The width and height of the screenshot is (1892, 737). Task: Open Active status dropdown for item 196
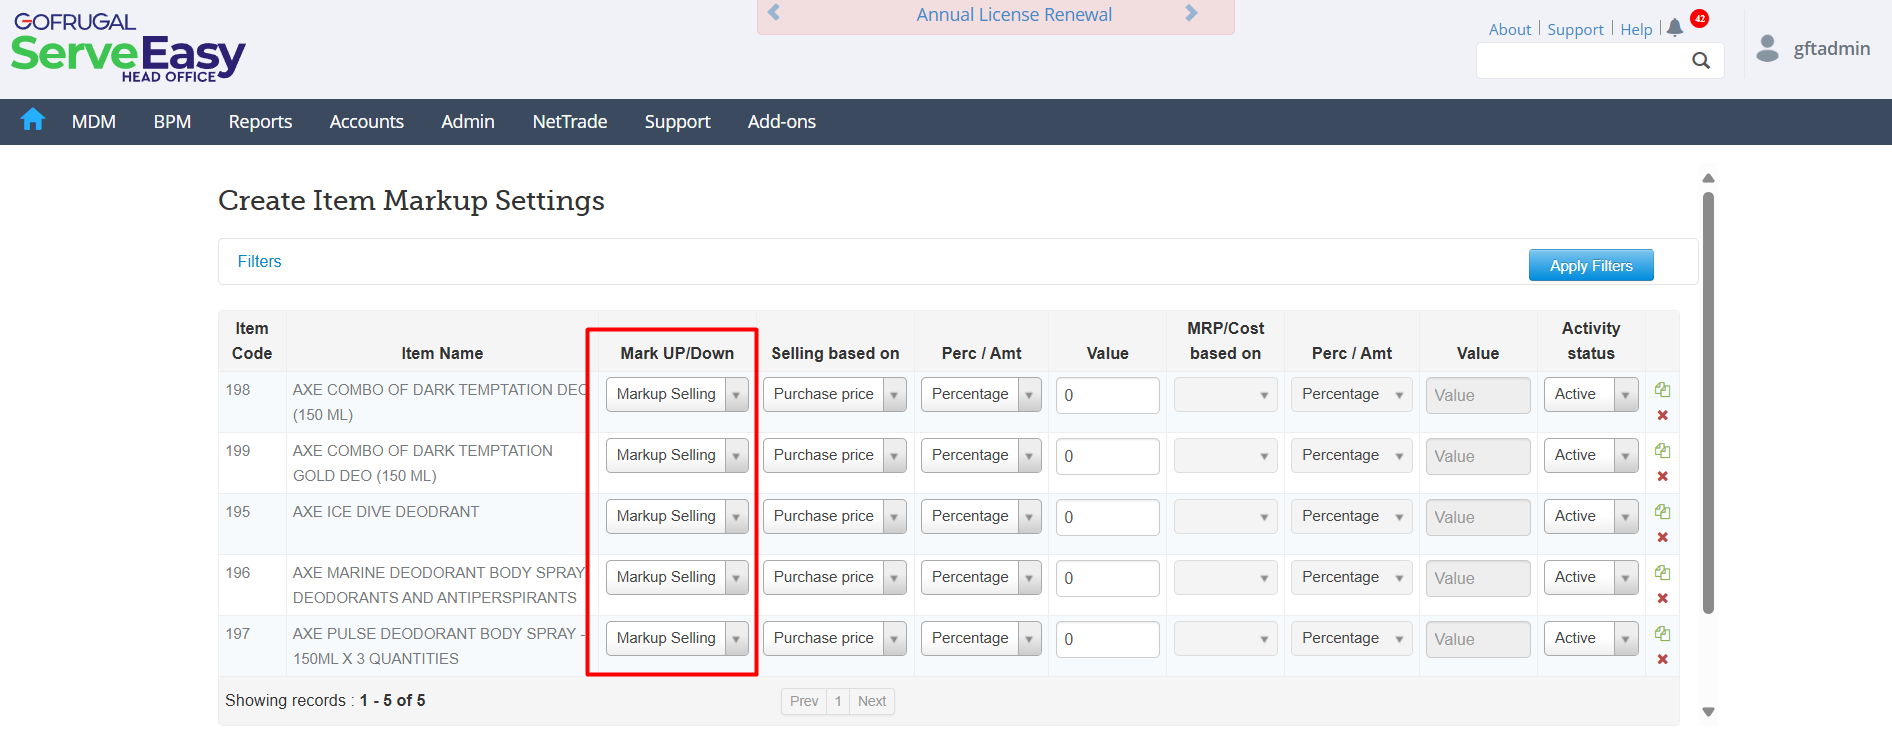click(1590, 578)
